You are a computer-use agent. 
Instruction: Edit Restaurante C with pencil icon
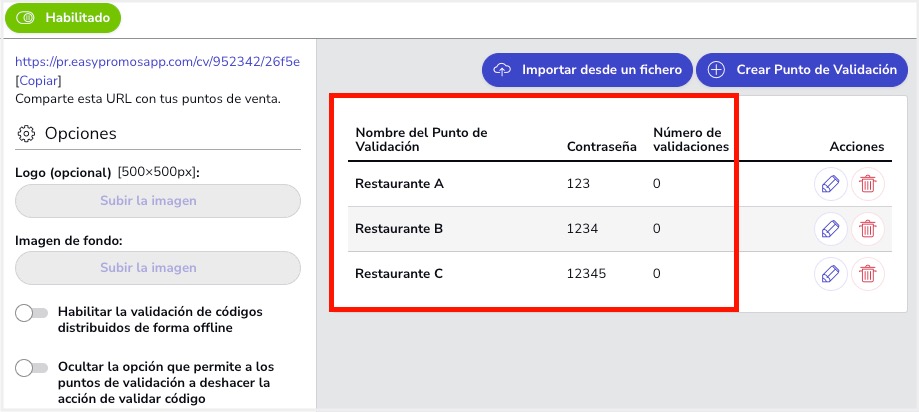[x=830, y=274]
